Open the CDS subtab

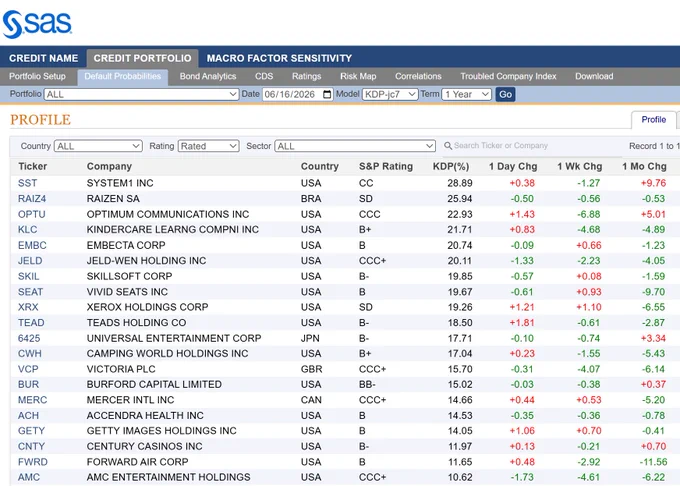click(264, 76)
